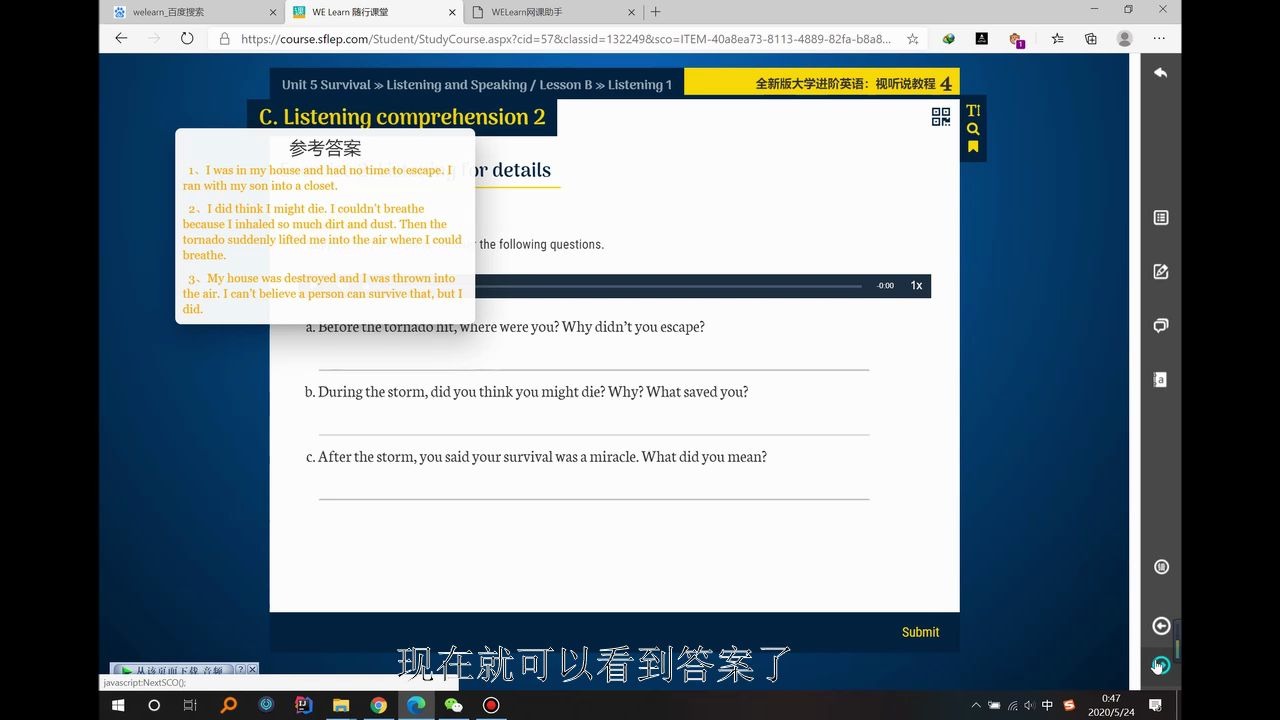1280x720 pixels.
Task: Click the 从该页面下载音频 download bar
Action: 173,670
